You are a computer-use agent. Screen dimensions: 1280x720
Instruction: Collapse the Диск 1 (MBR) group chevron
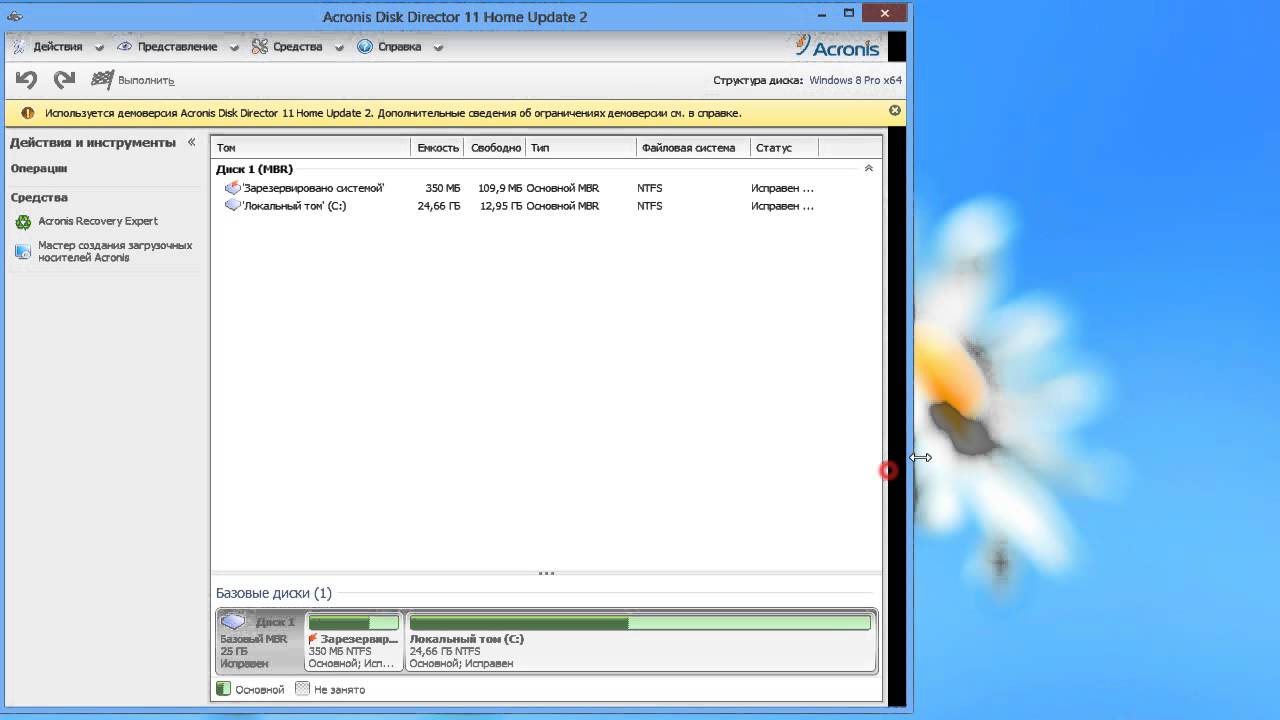point(868,169)
